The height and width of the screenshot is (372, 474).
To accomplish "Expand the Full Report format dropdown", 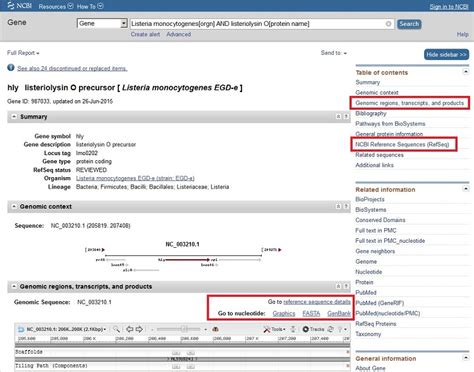I will pos(23,53).
